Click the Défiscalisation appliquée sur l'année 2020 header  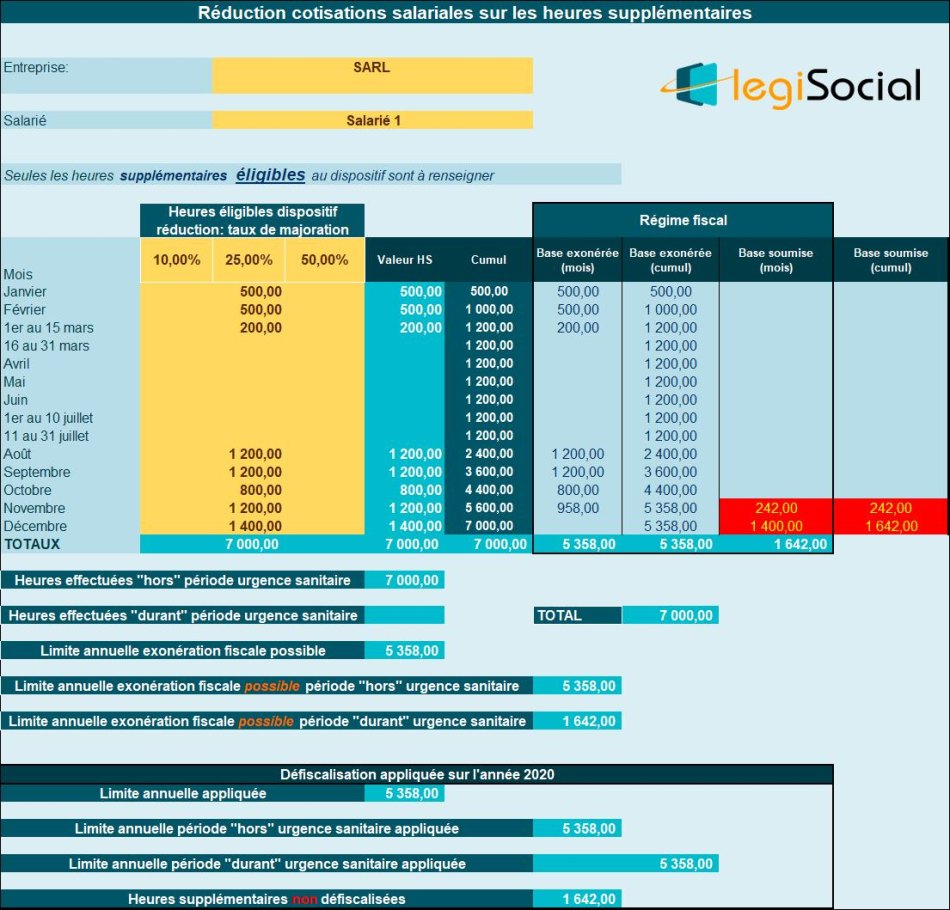point(416,774)
